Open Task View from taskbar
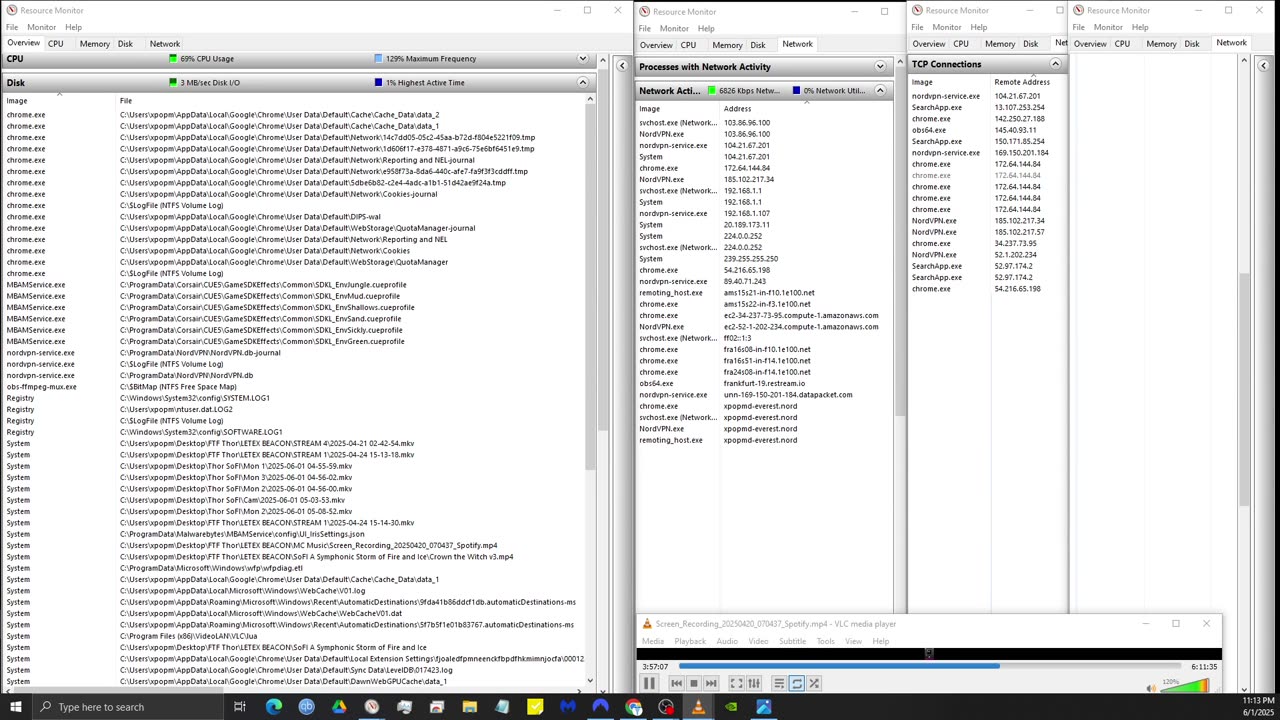The height and width of the screenshot is (720, 1280). (x=240, y=707)
